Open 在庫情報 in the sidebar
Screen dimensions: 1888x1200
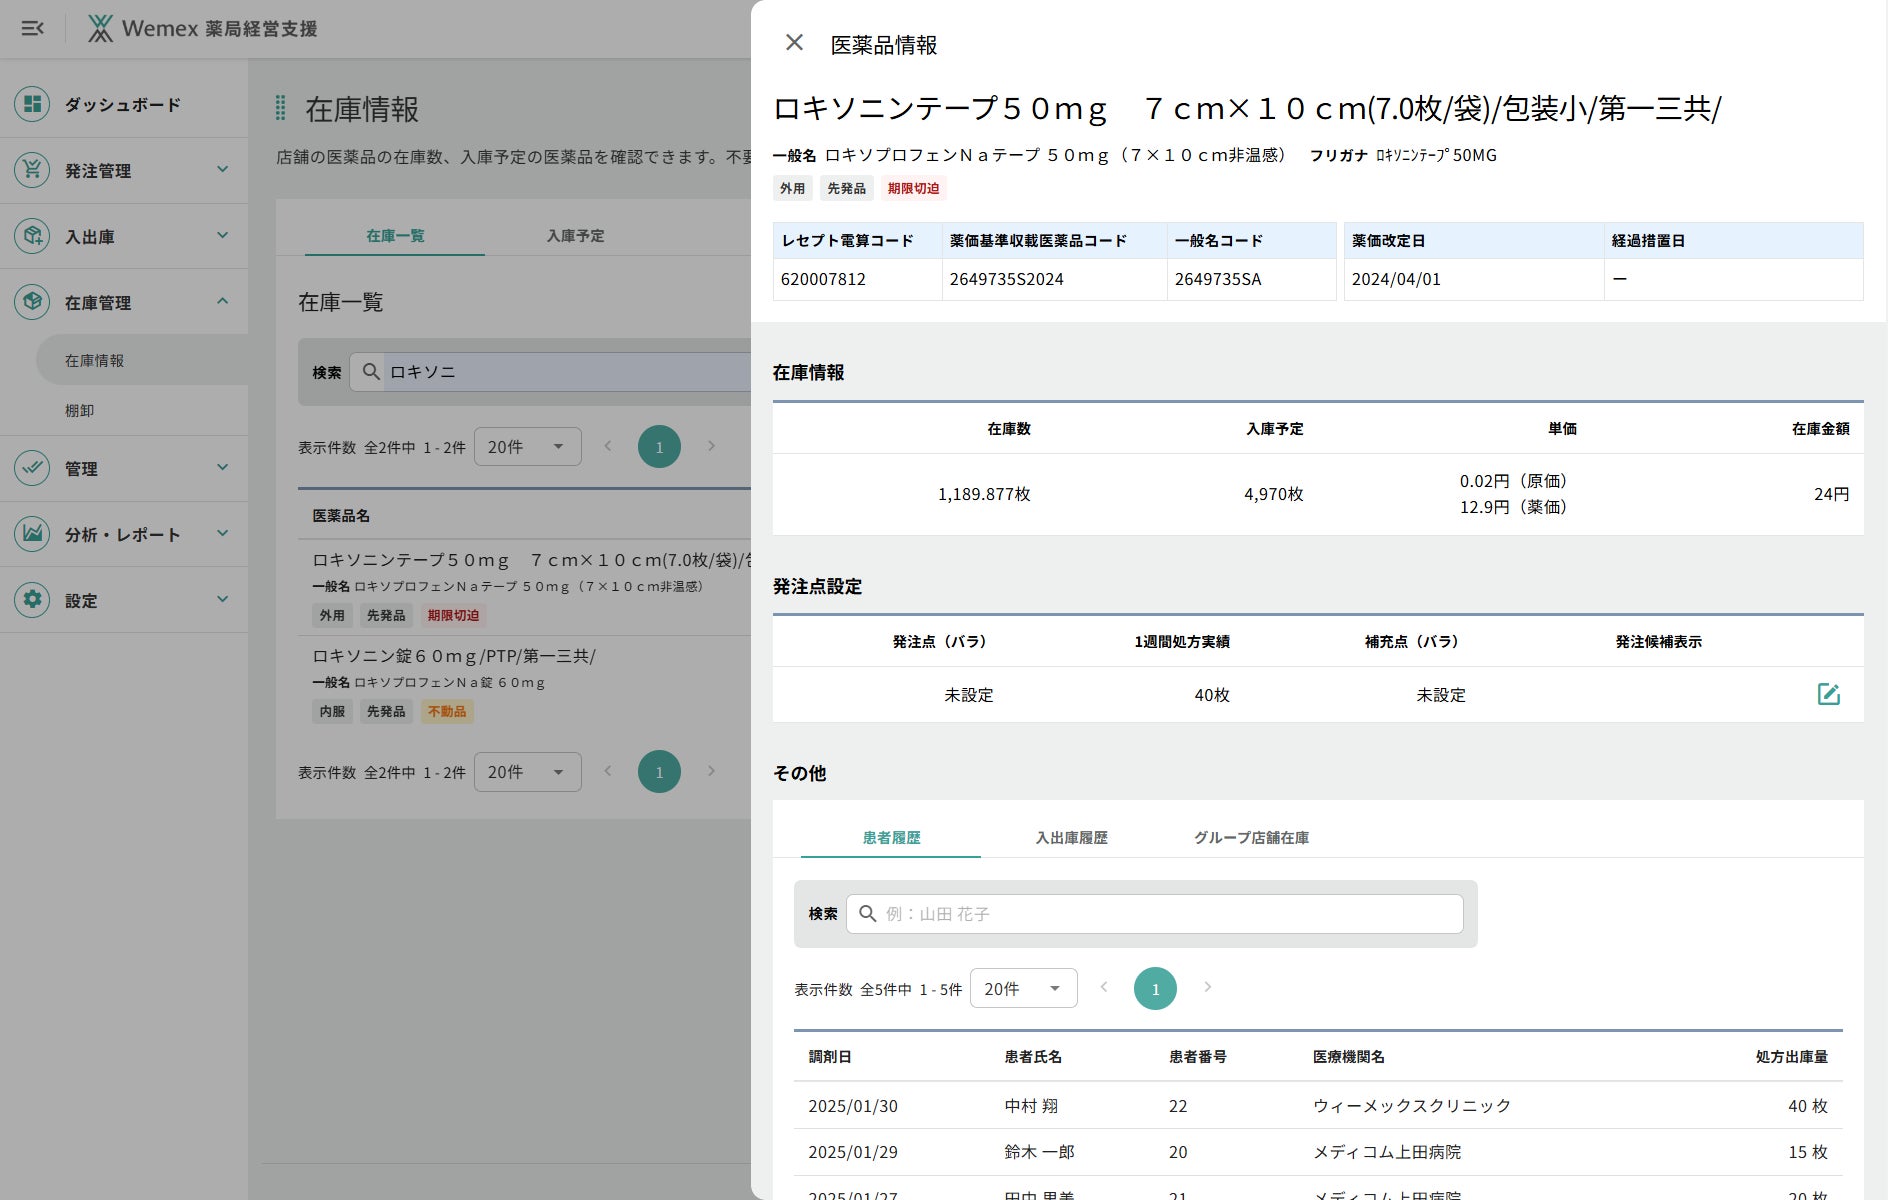click(x=142, y=360)
